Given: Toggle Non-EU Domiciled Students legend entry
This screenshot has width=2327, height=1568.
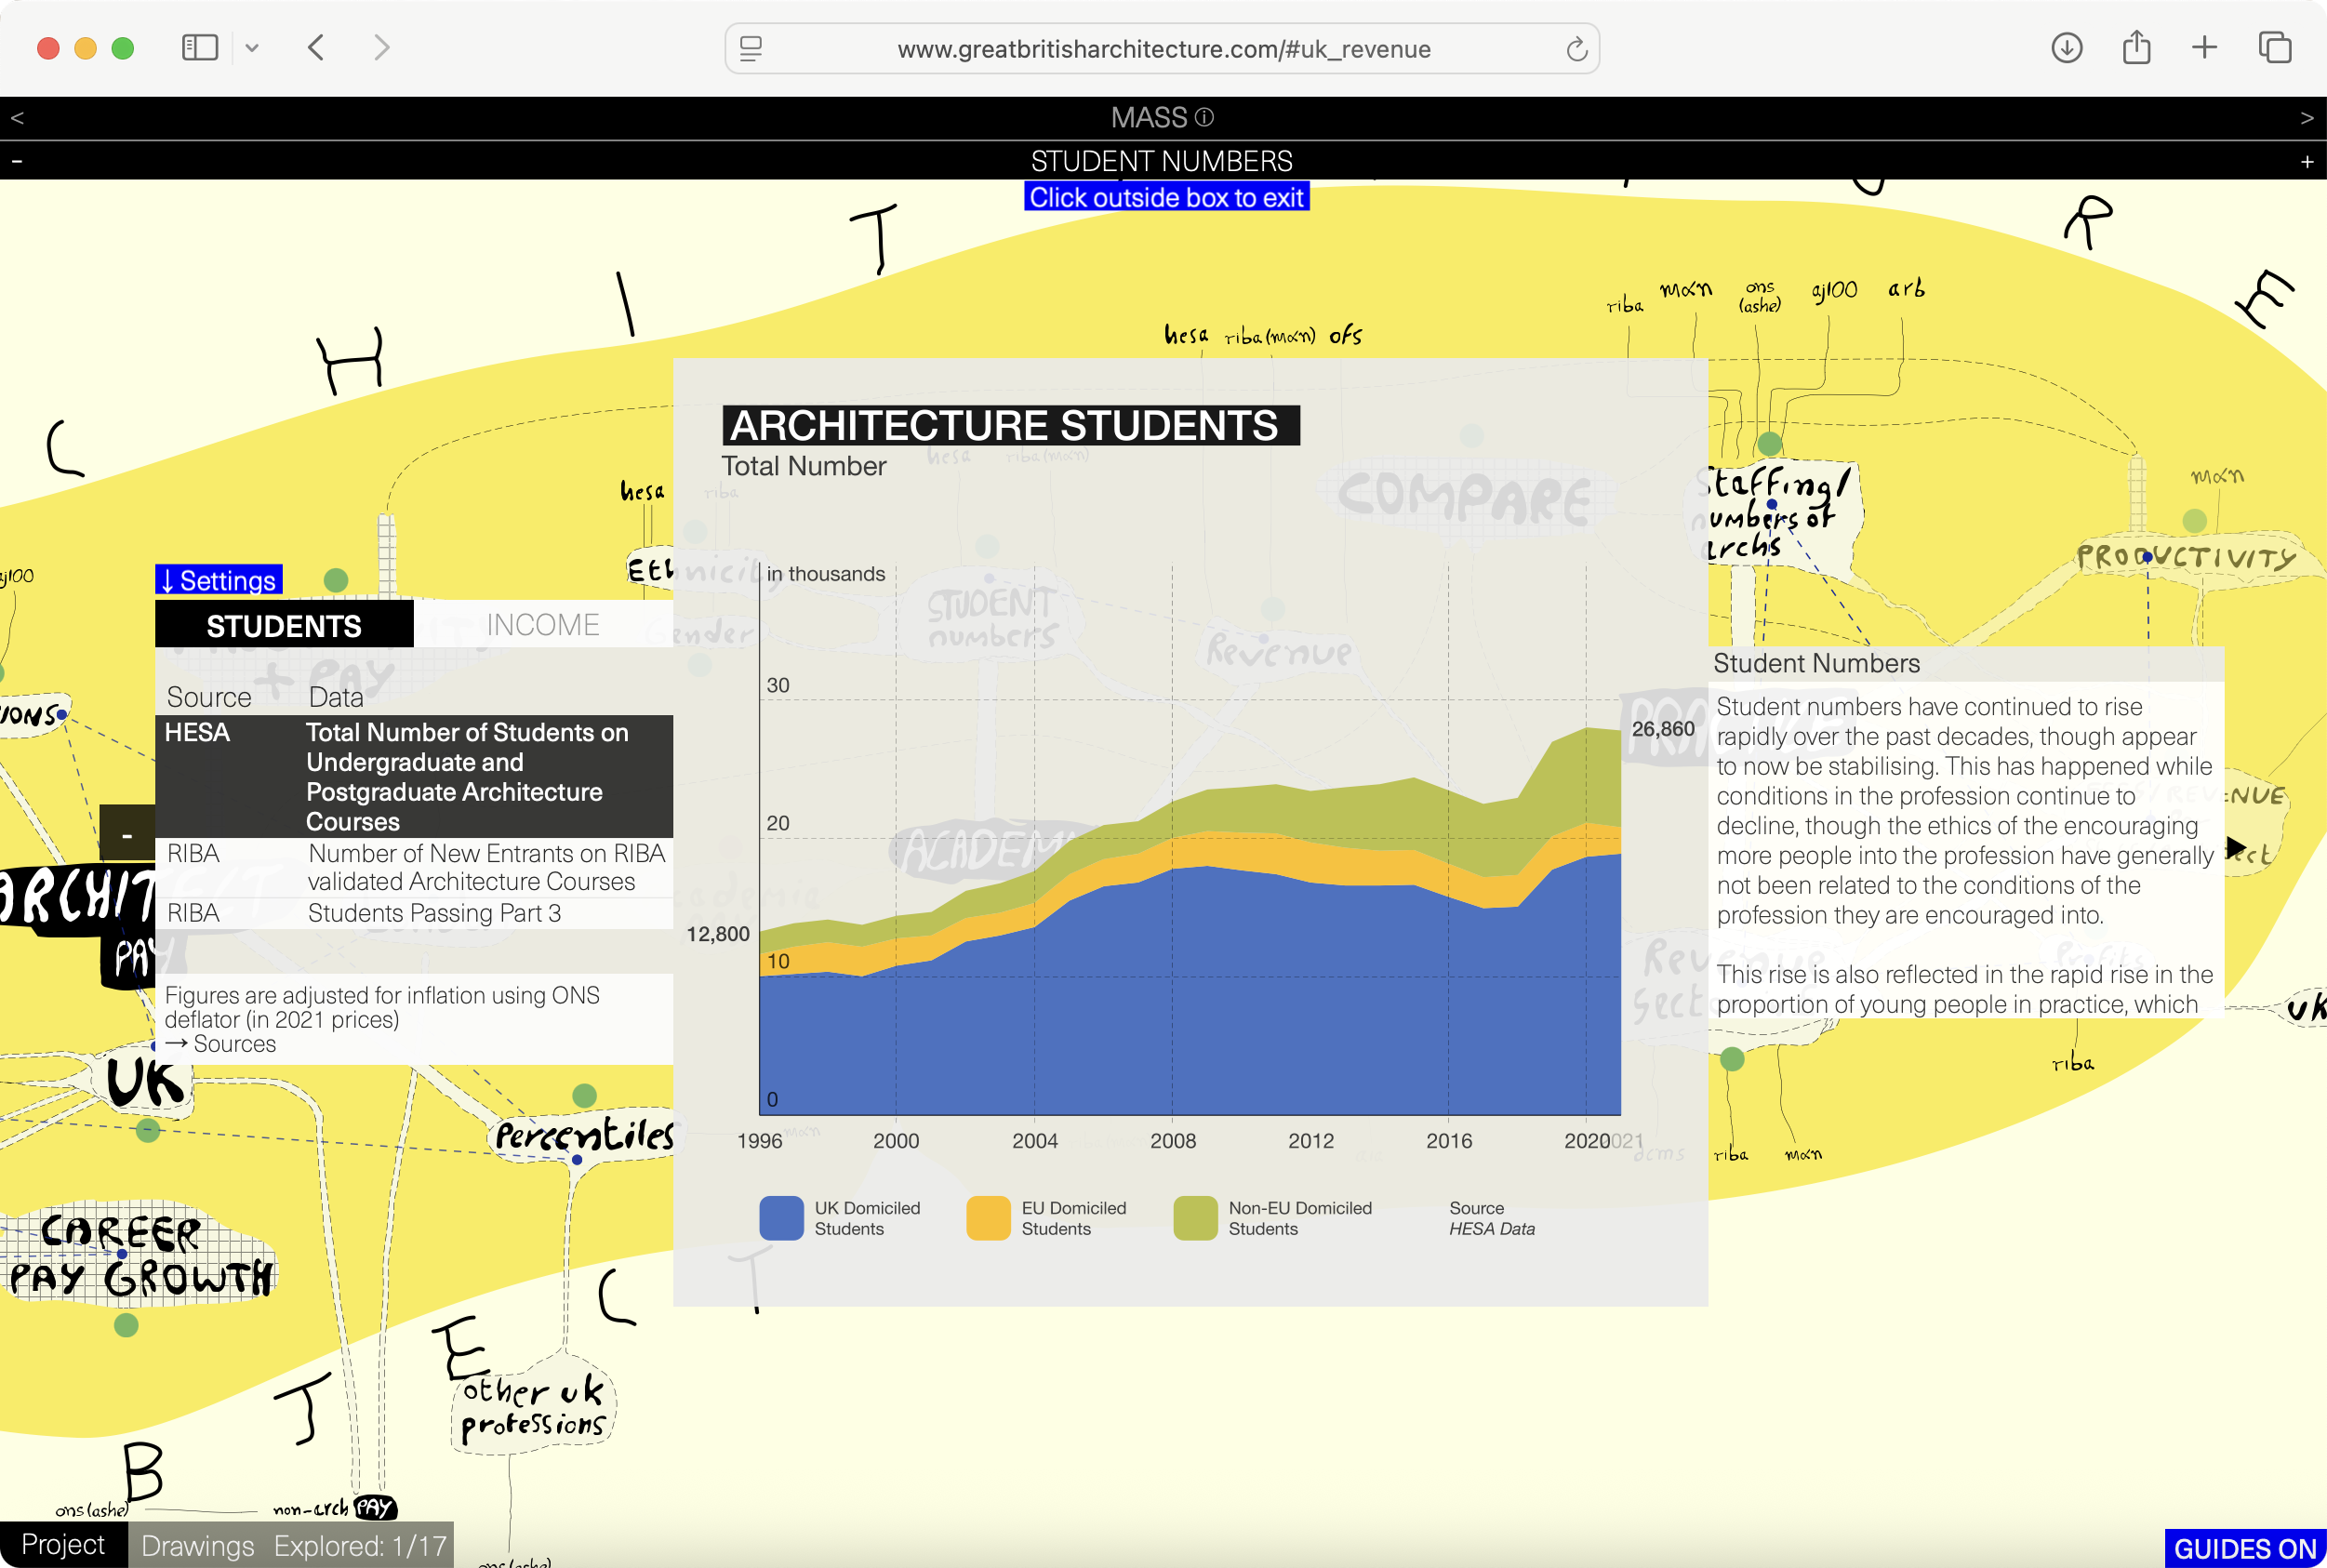Looking at the screenshot, I should click(1298, 1217).
